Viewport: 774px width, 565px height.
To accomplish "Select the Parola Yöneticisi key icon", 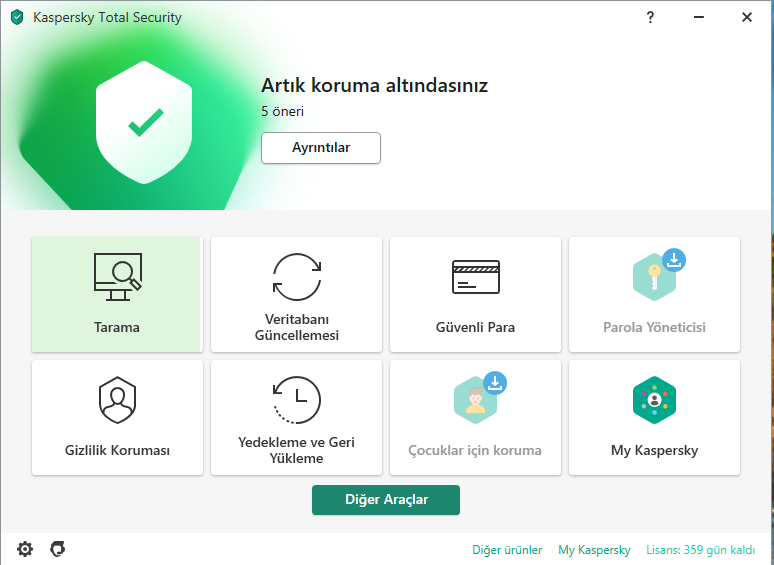I will [652, 280].
